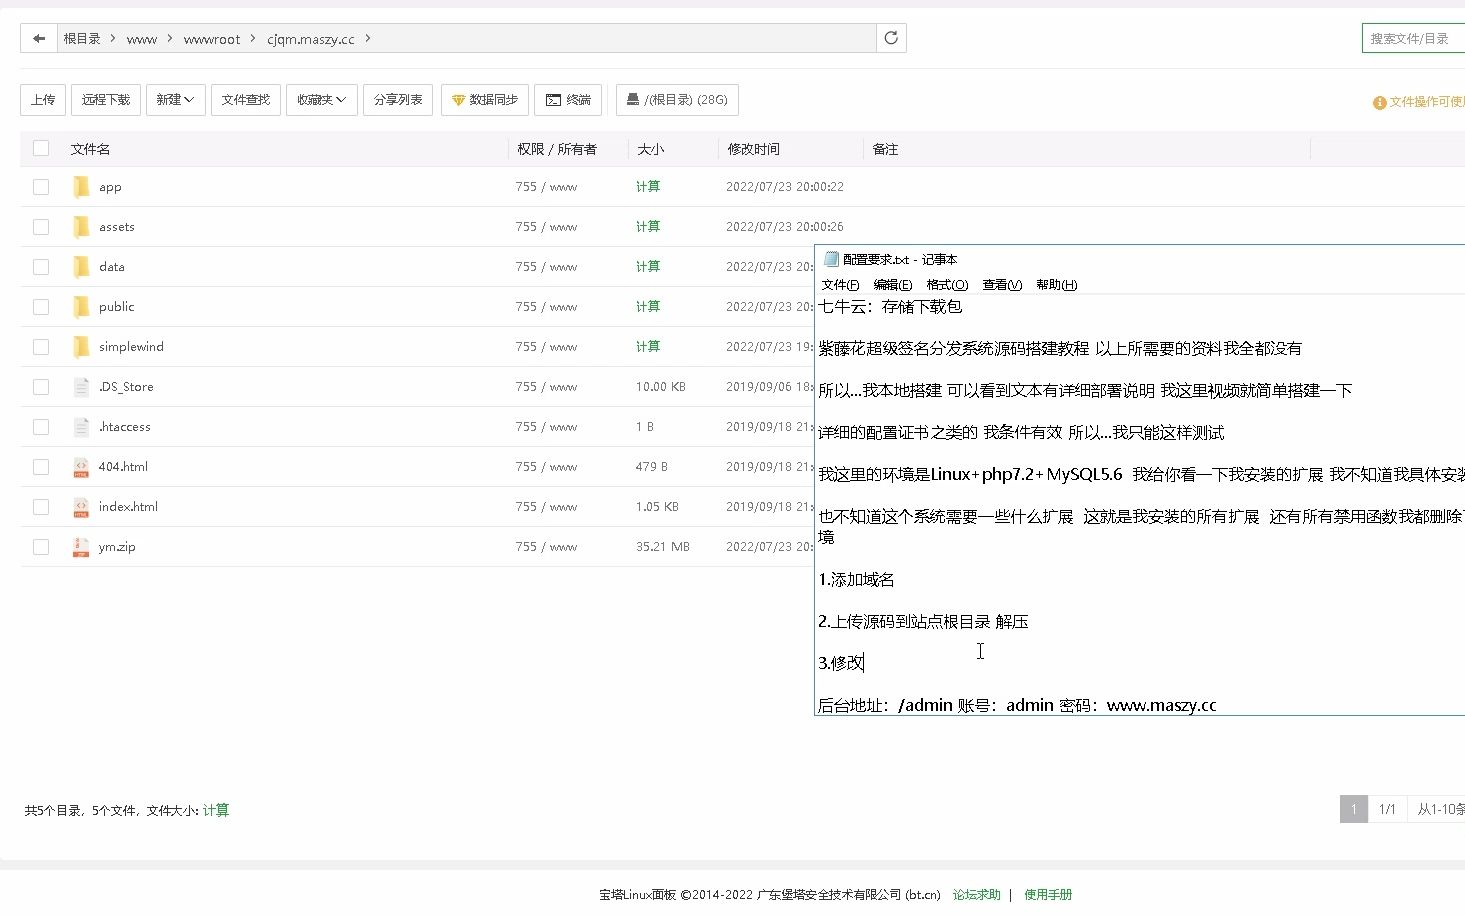Open Notepad 帮助(H) menu
Image resolution: width=1465 pixels, height=916 pixels.
click(1056, 285)
